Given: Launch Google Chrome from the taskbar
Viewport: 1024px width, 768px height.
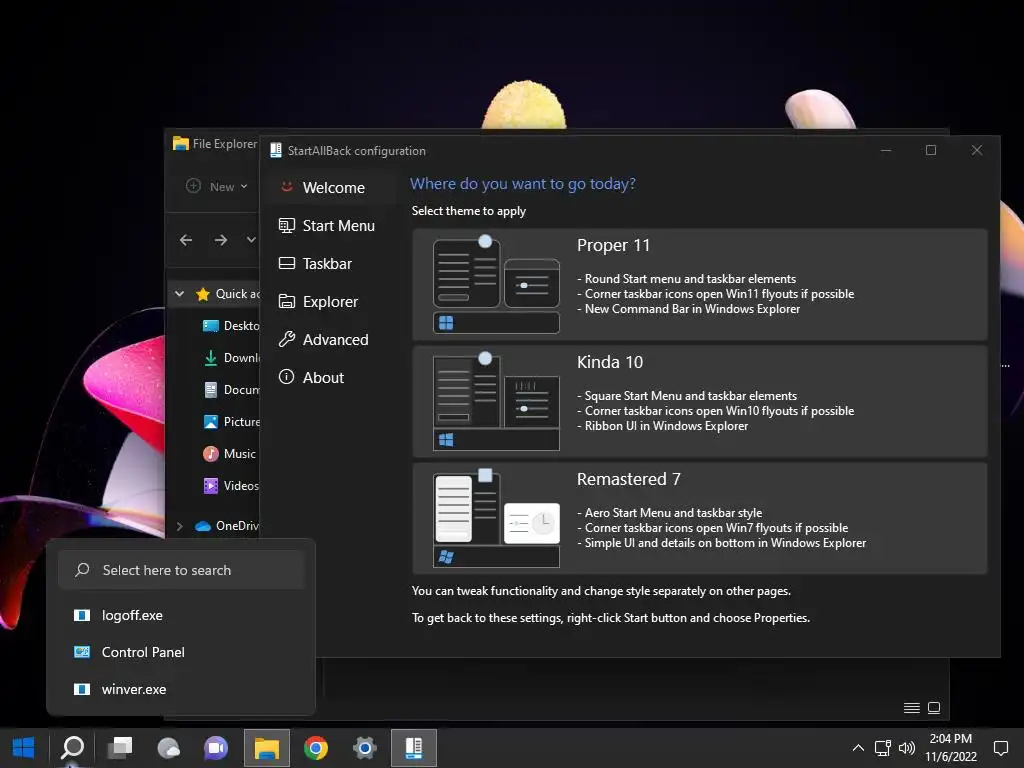Looking at the screenshot, I should (x=316, y=748).
